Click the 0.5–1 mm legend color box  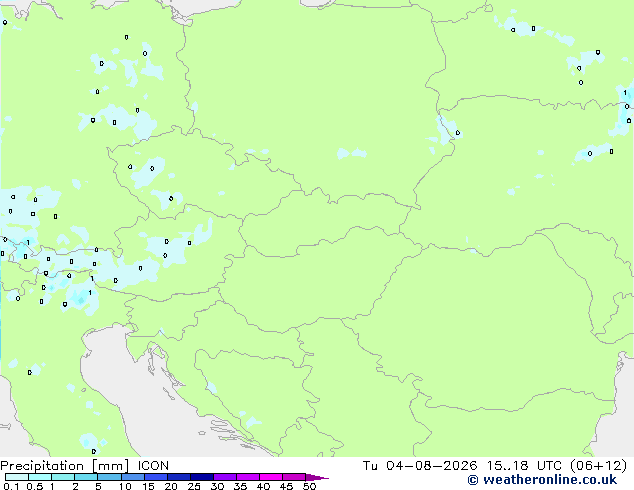click(x=40, y=477)
